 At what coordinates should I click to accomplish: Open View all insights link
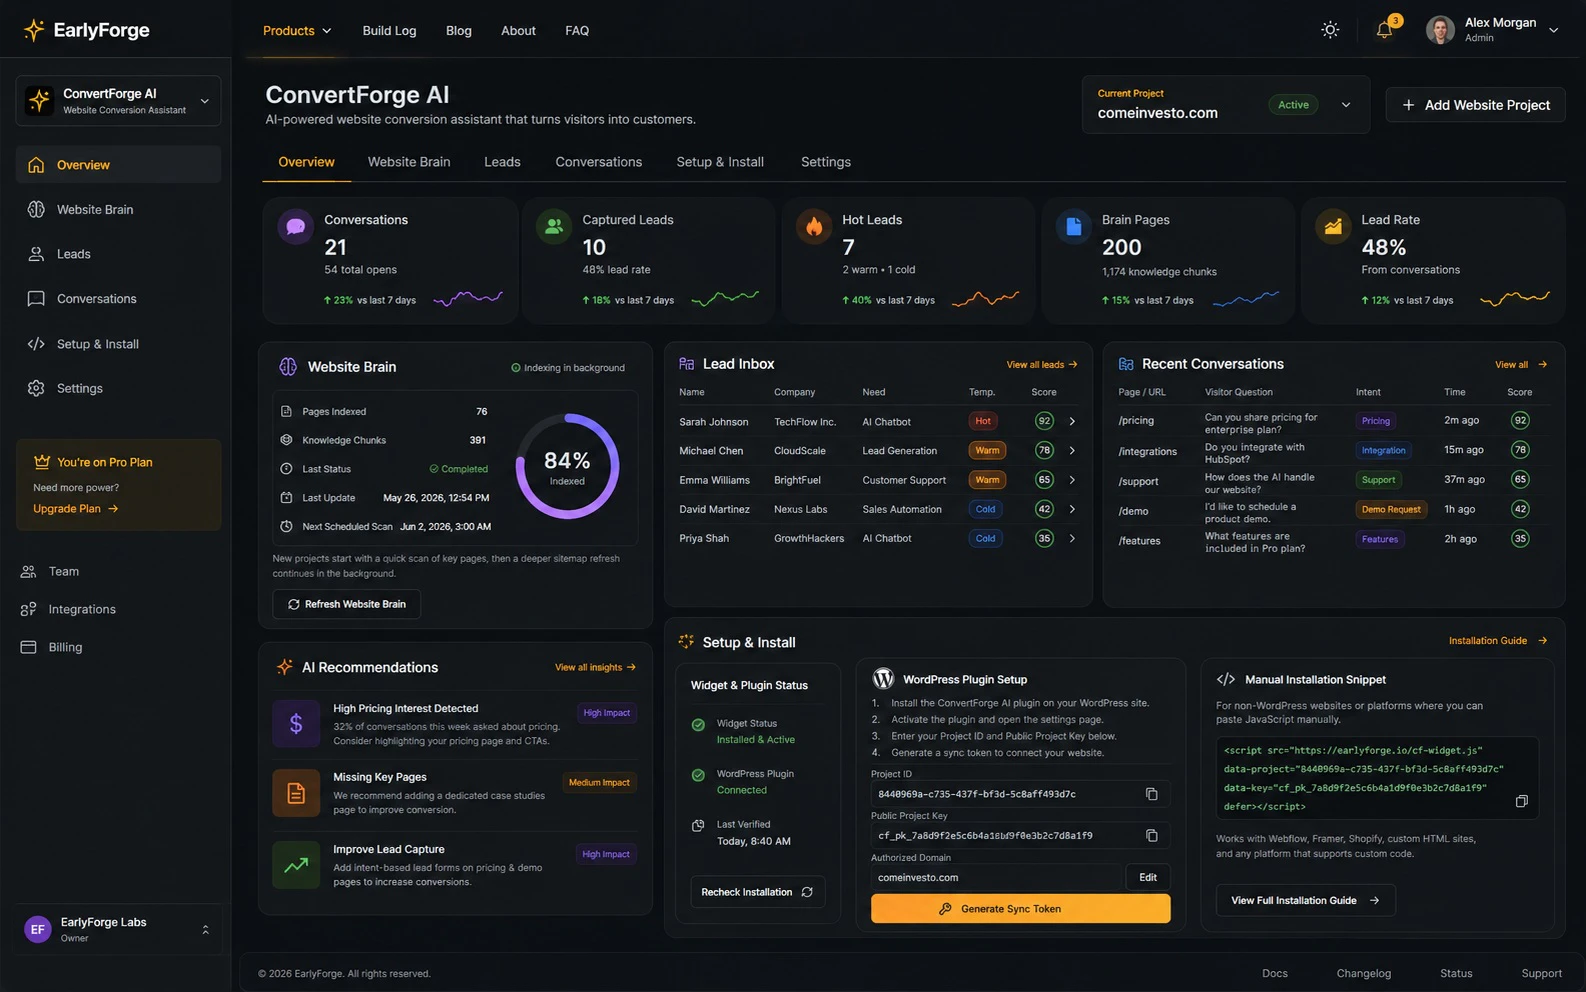click(596, 667)
